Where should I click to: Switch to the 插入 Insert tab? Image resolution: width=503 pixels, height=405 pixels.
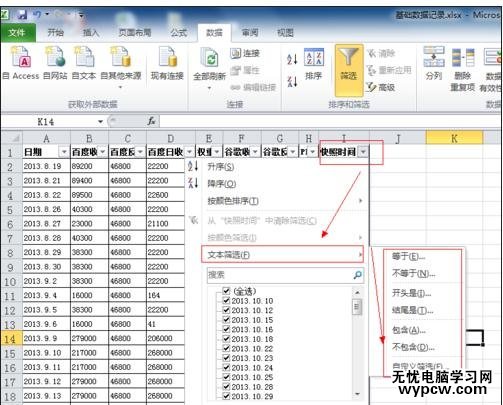(91, 33)
